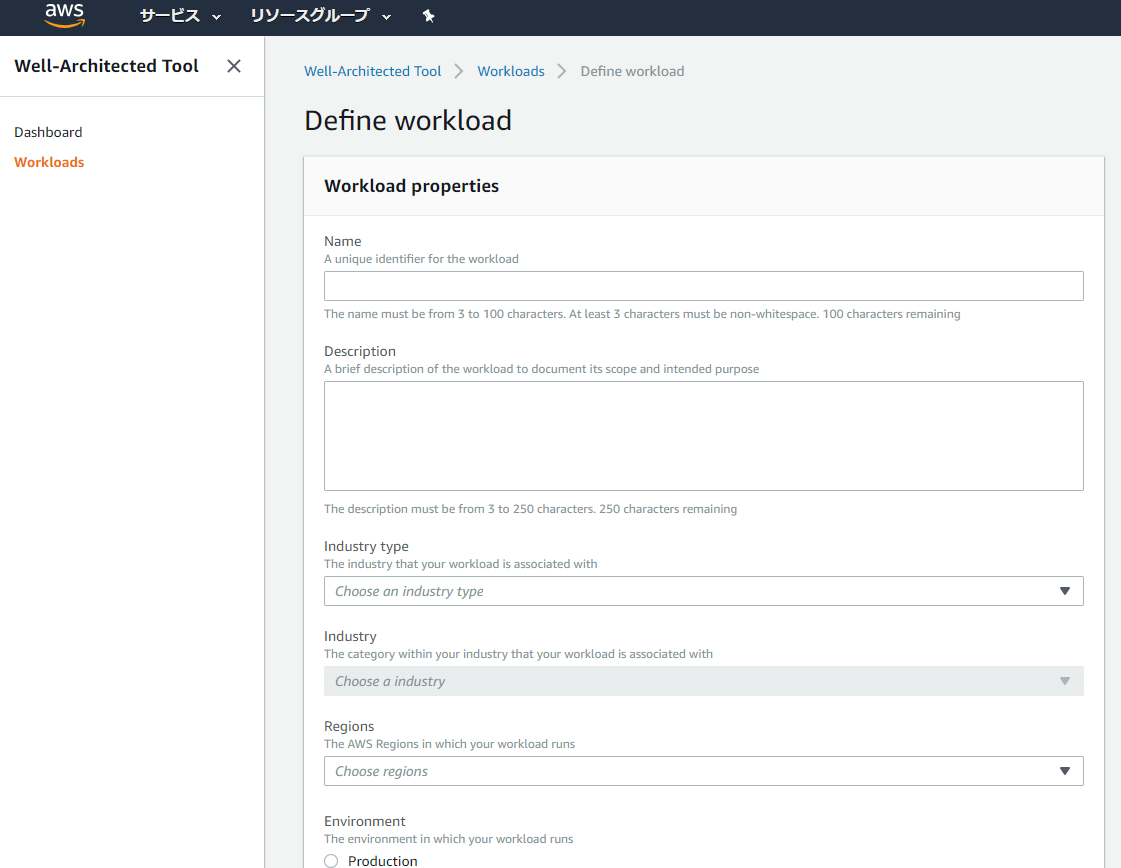Screen dimensions: 1121x868
Task: Click the Description text area
Action: (703, 435)
